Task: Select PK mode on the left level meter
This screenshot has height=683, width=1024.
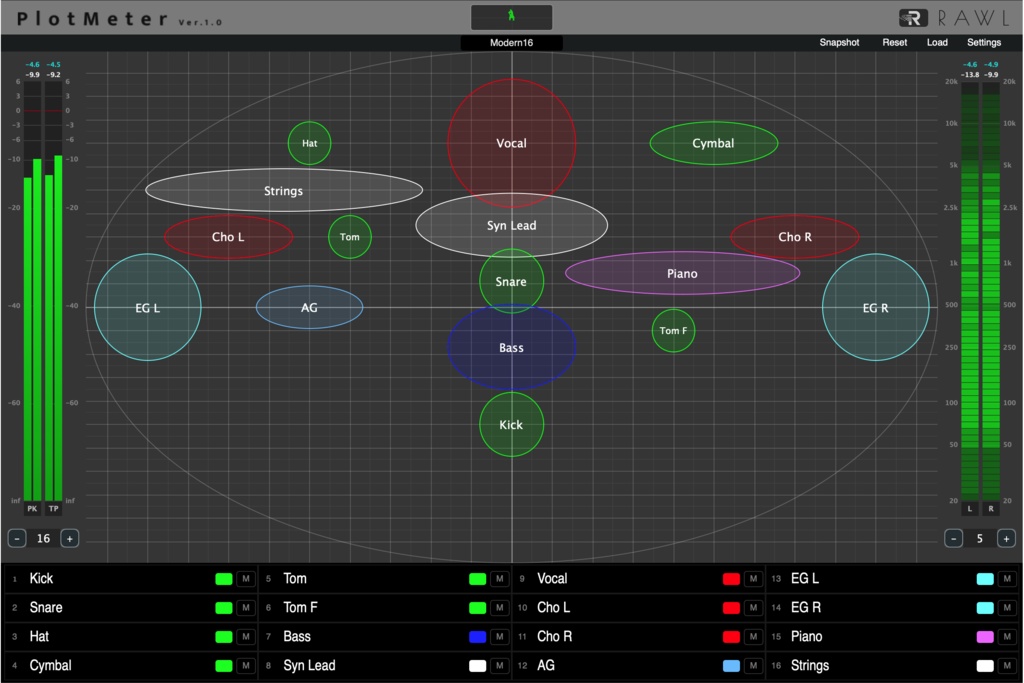Action: (x=30, y=509)
